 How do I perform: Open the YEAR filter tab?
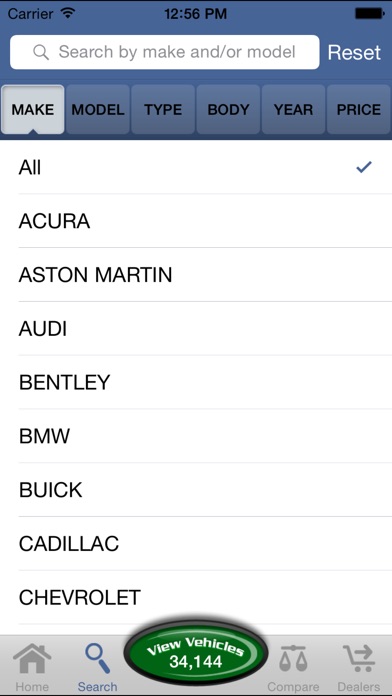293,110
